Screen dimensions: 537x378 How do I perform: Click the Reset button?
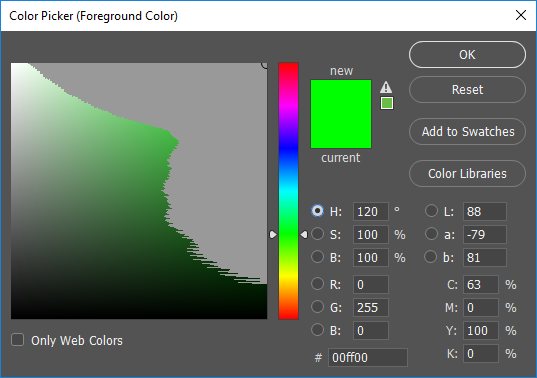pyautogui.click(x=467, y=90)
